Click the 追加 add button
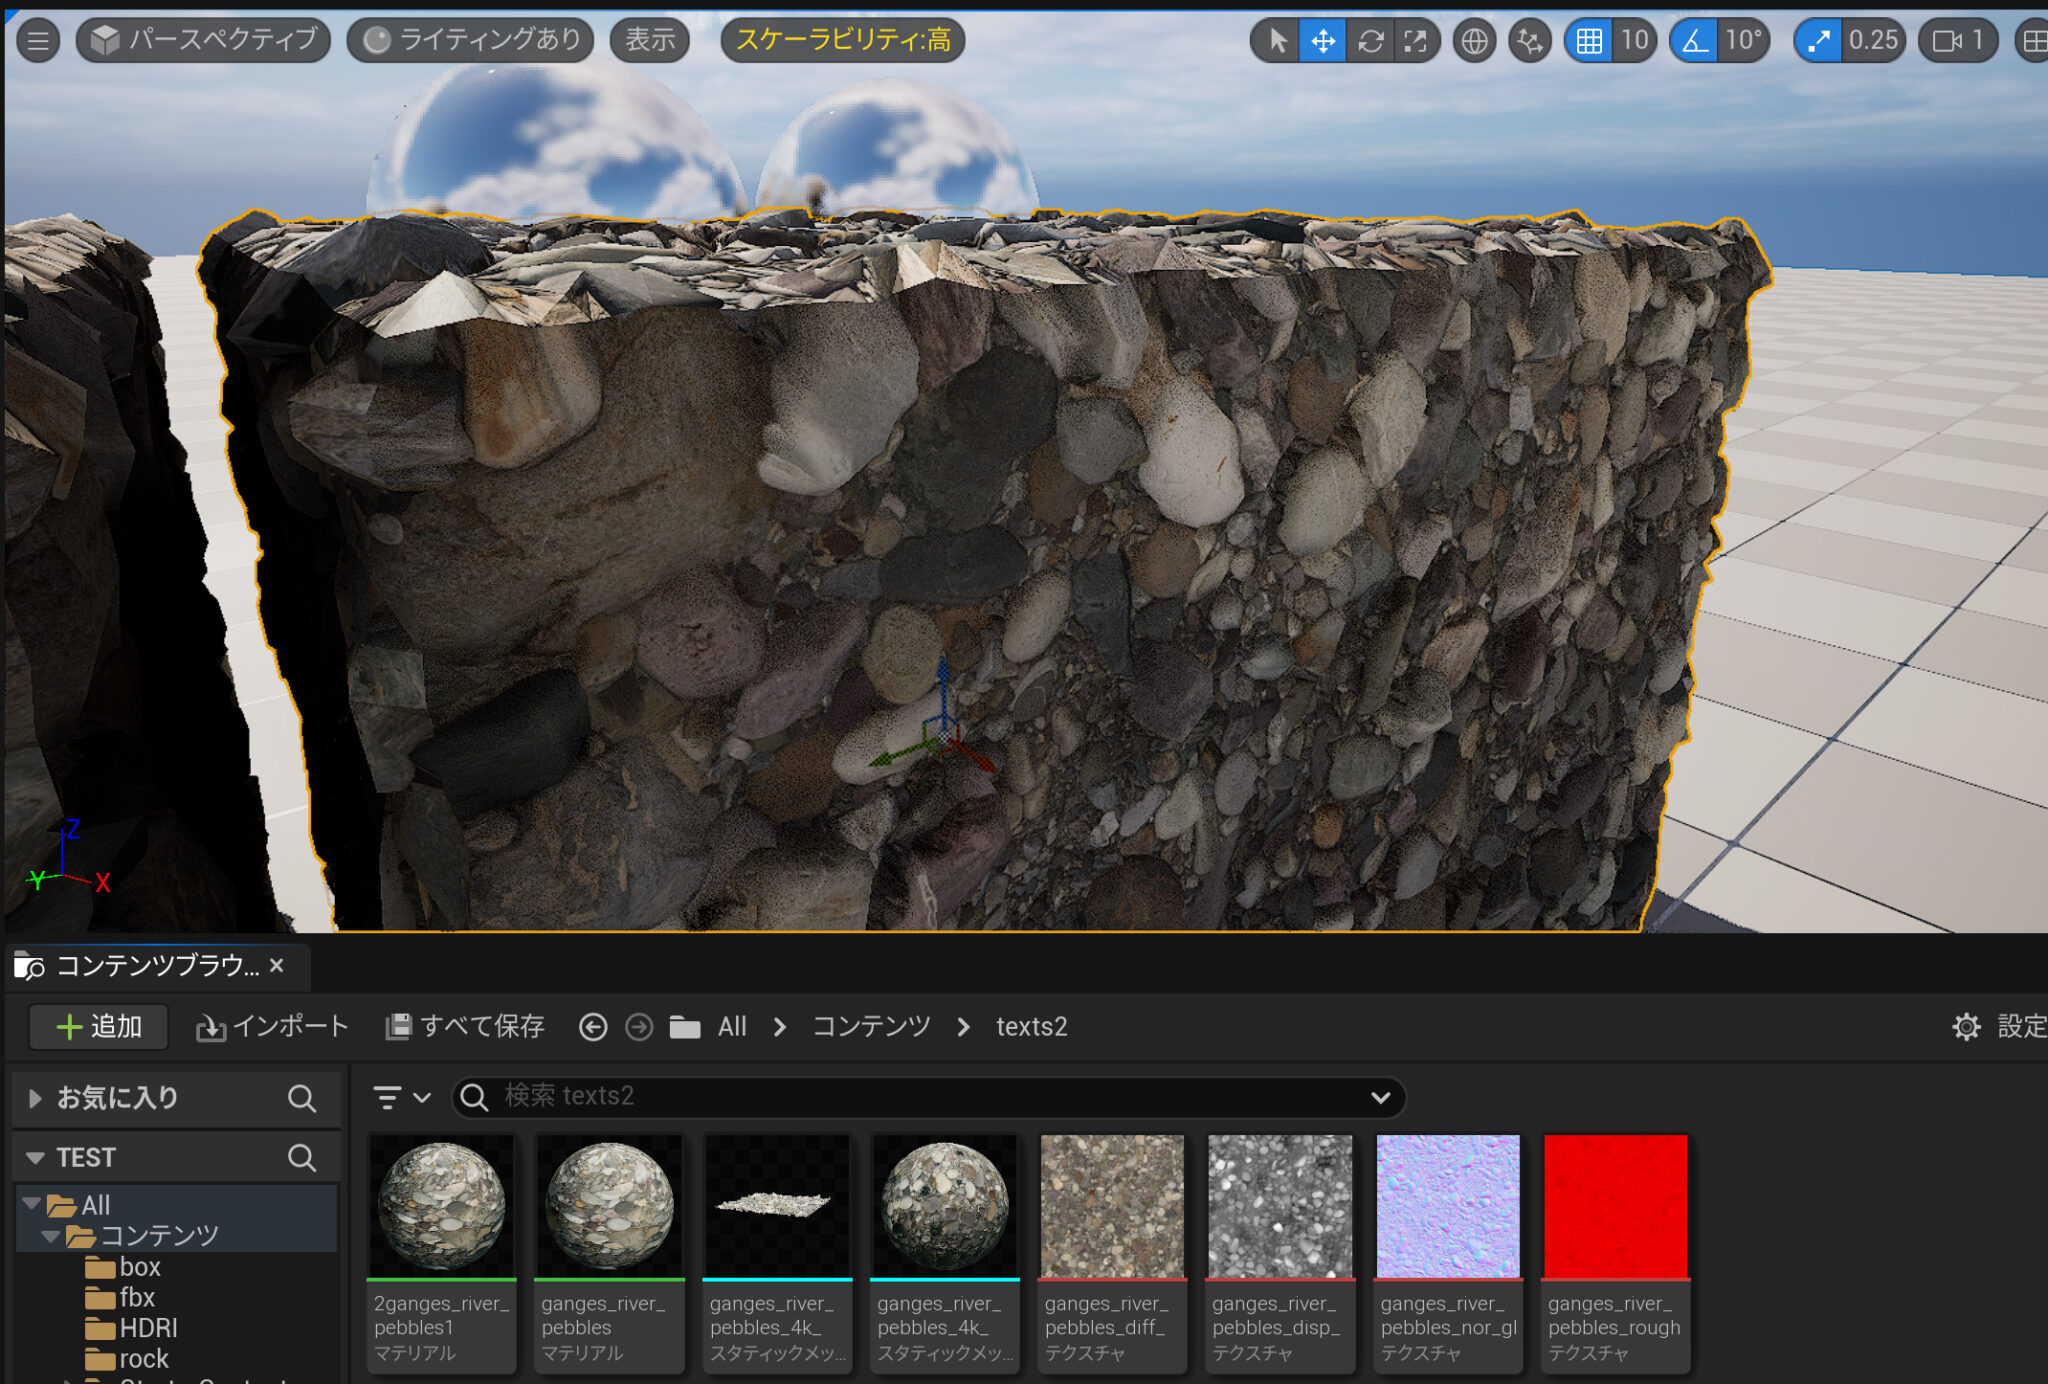 (x=99, y=1027)
